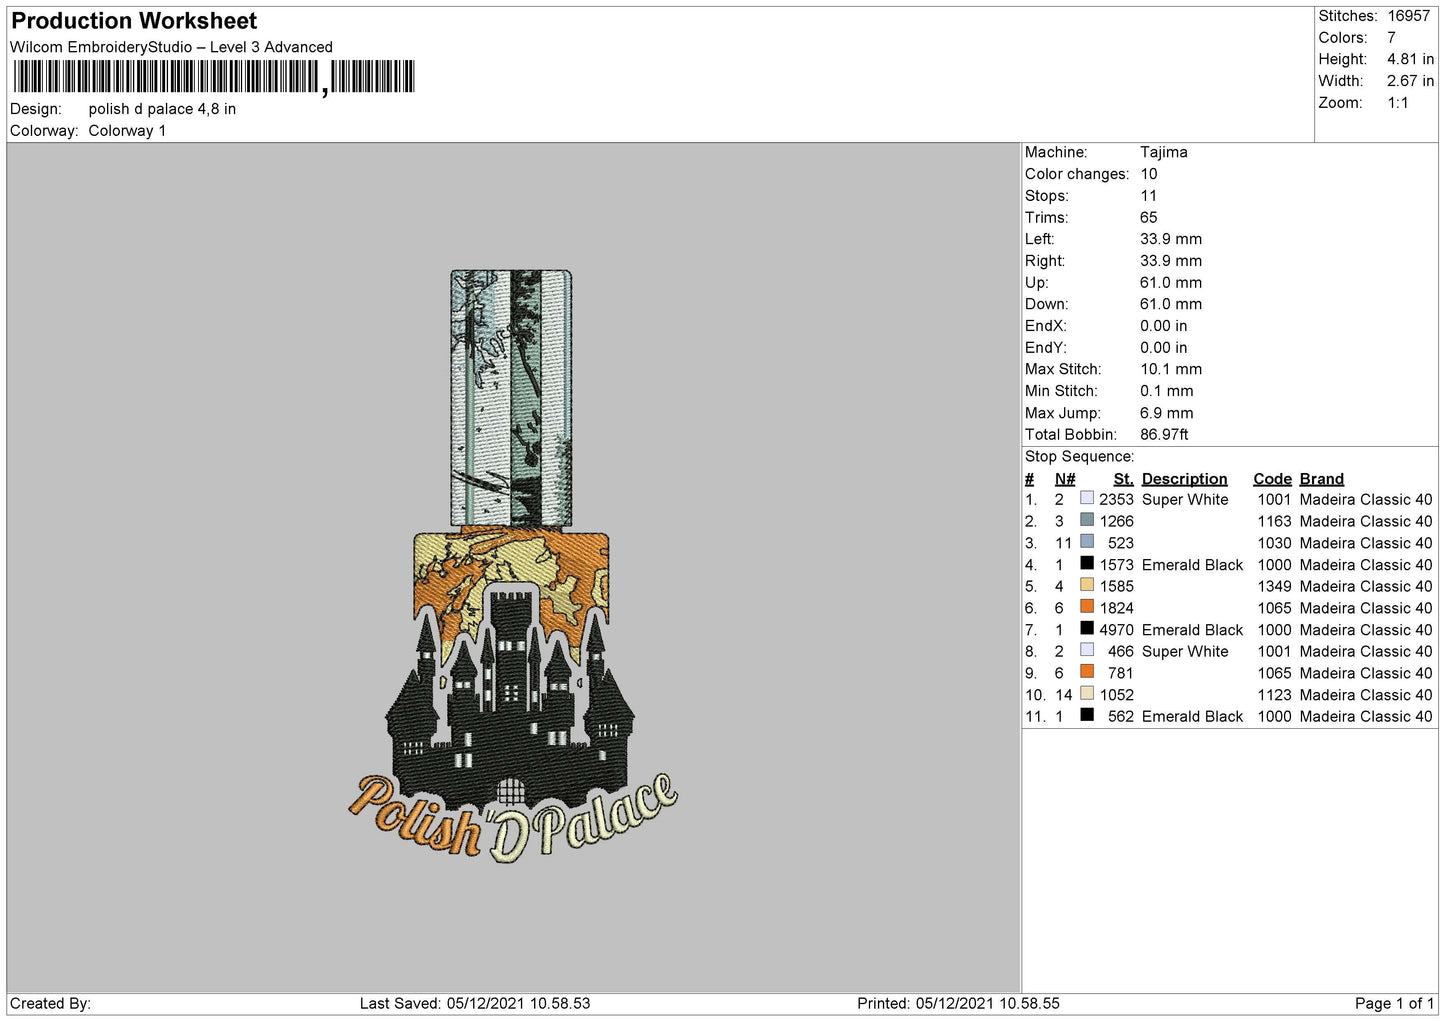The width and height of the screenshot is (1445, 1021).
Task: Select the Wilcom EmbroideryStudio – Level 3 Advanced line
Action: coord(171,47)
